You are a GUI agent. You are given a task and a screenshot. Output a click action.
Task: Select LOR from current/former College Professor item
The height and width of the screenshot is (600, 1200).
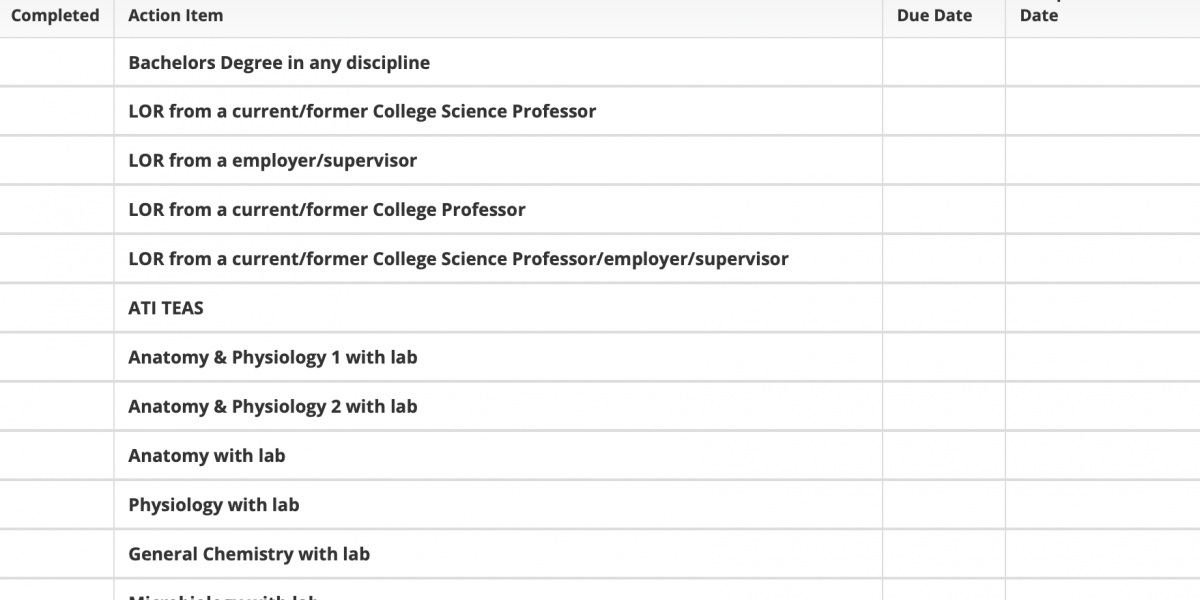pos(327,209)
